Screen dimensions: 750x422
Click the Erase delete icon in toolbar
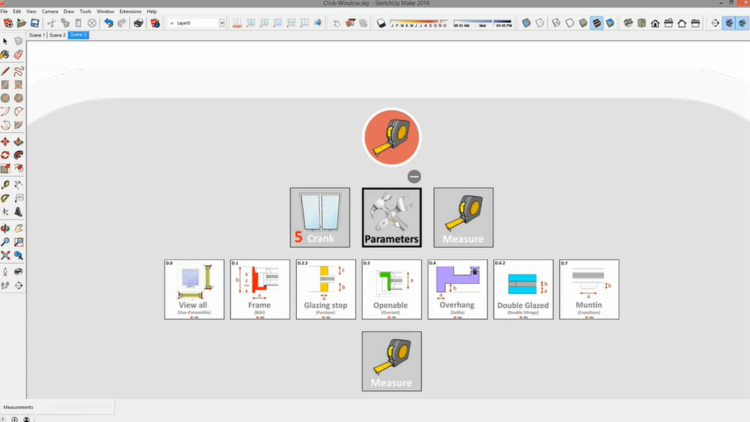click(x=92, y=23)
